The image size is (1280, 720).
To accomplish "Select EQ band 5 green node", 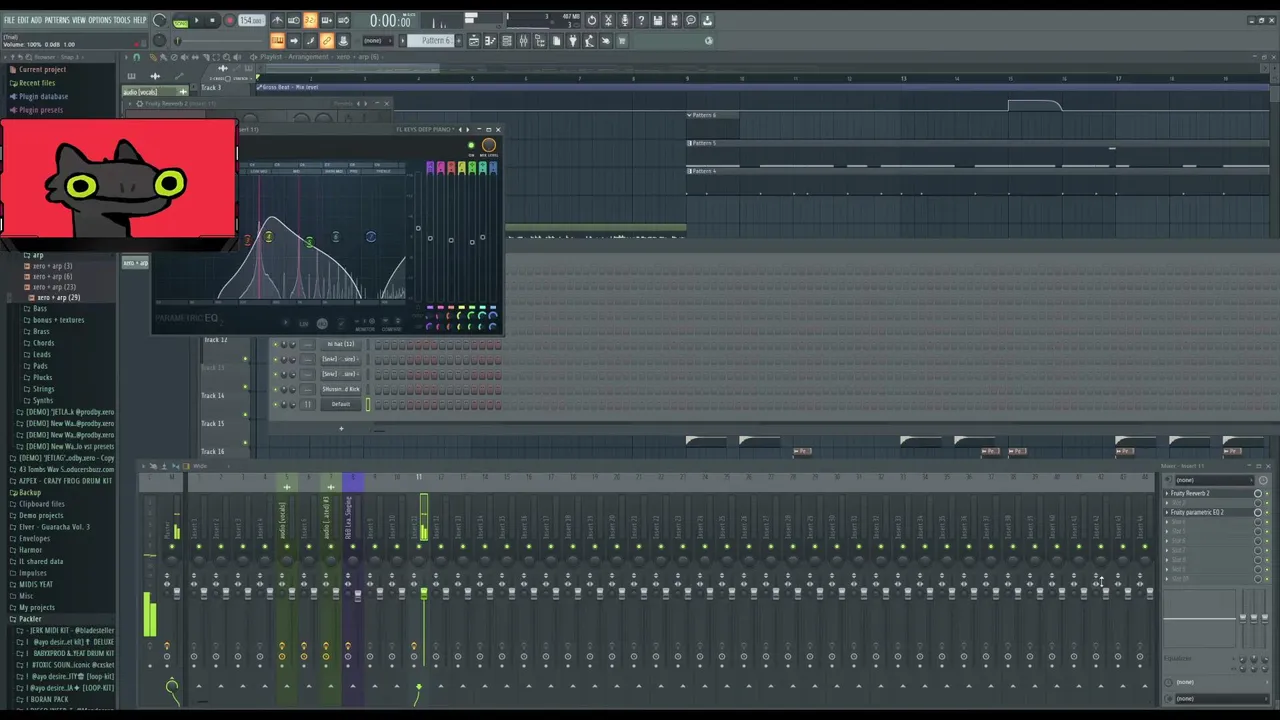I will point(309,242).
